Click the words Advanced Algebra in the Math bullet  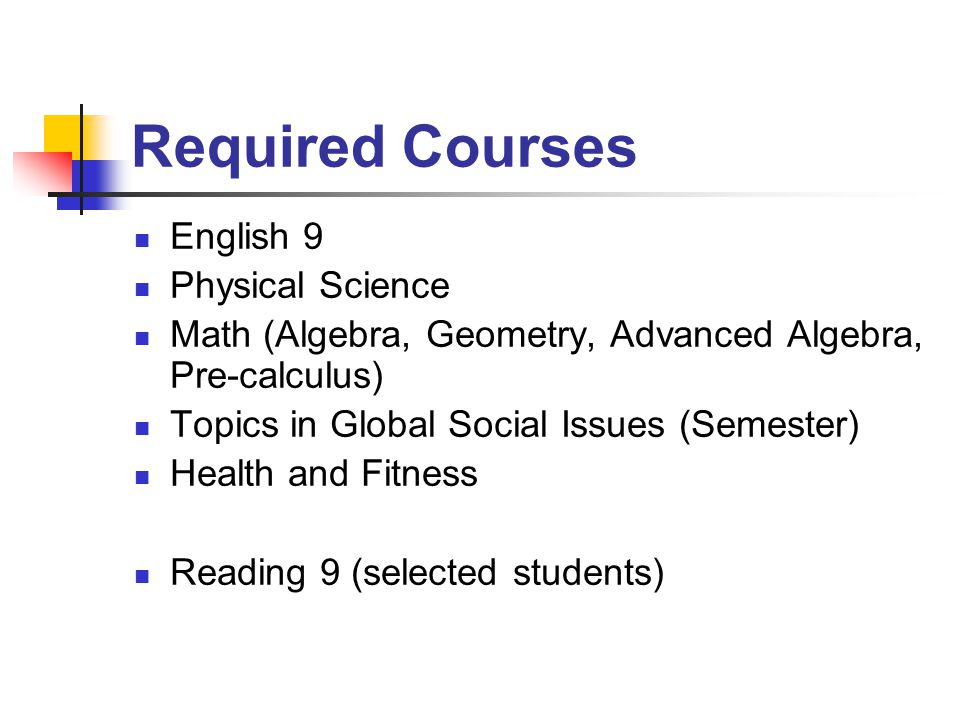765,335
